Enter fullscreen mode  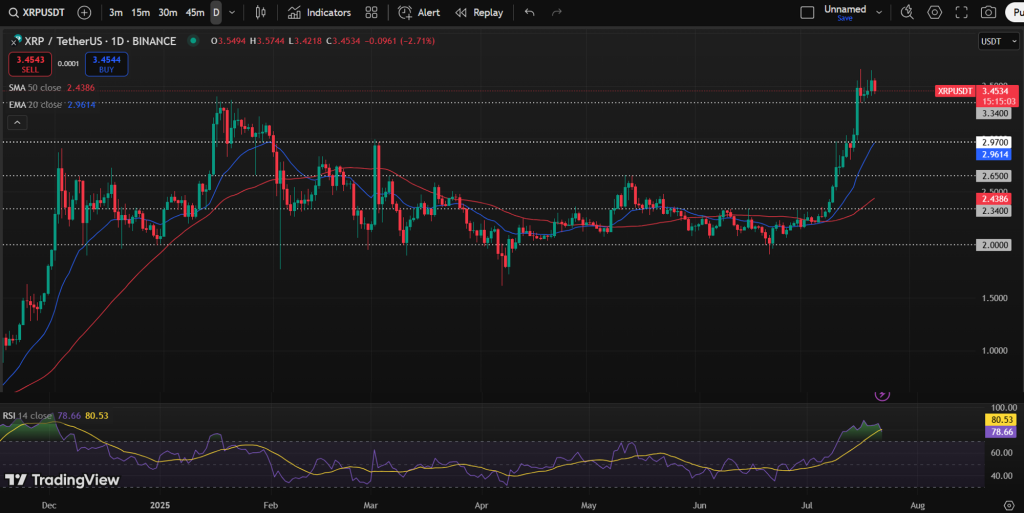[961, 12]
